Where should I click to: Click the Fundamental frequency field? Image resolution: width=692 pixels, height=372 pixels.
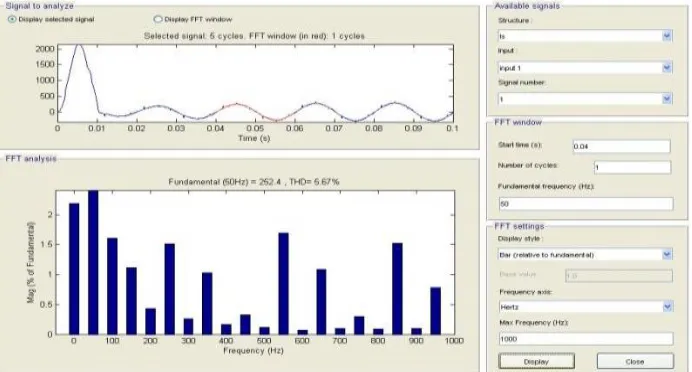coord(586,204)
